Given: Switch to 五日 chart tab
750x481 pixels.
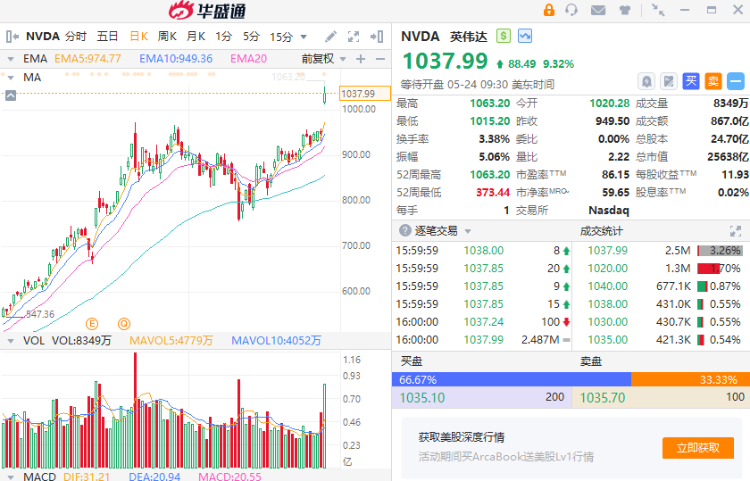Looking at the screenshot, I should [107, 36].
